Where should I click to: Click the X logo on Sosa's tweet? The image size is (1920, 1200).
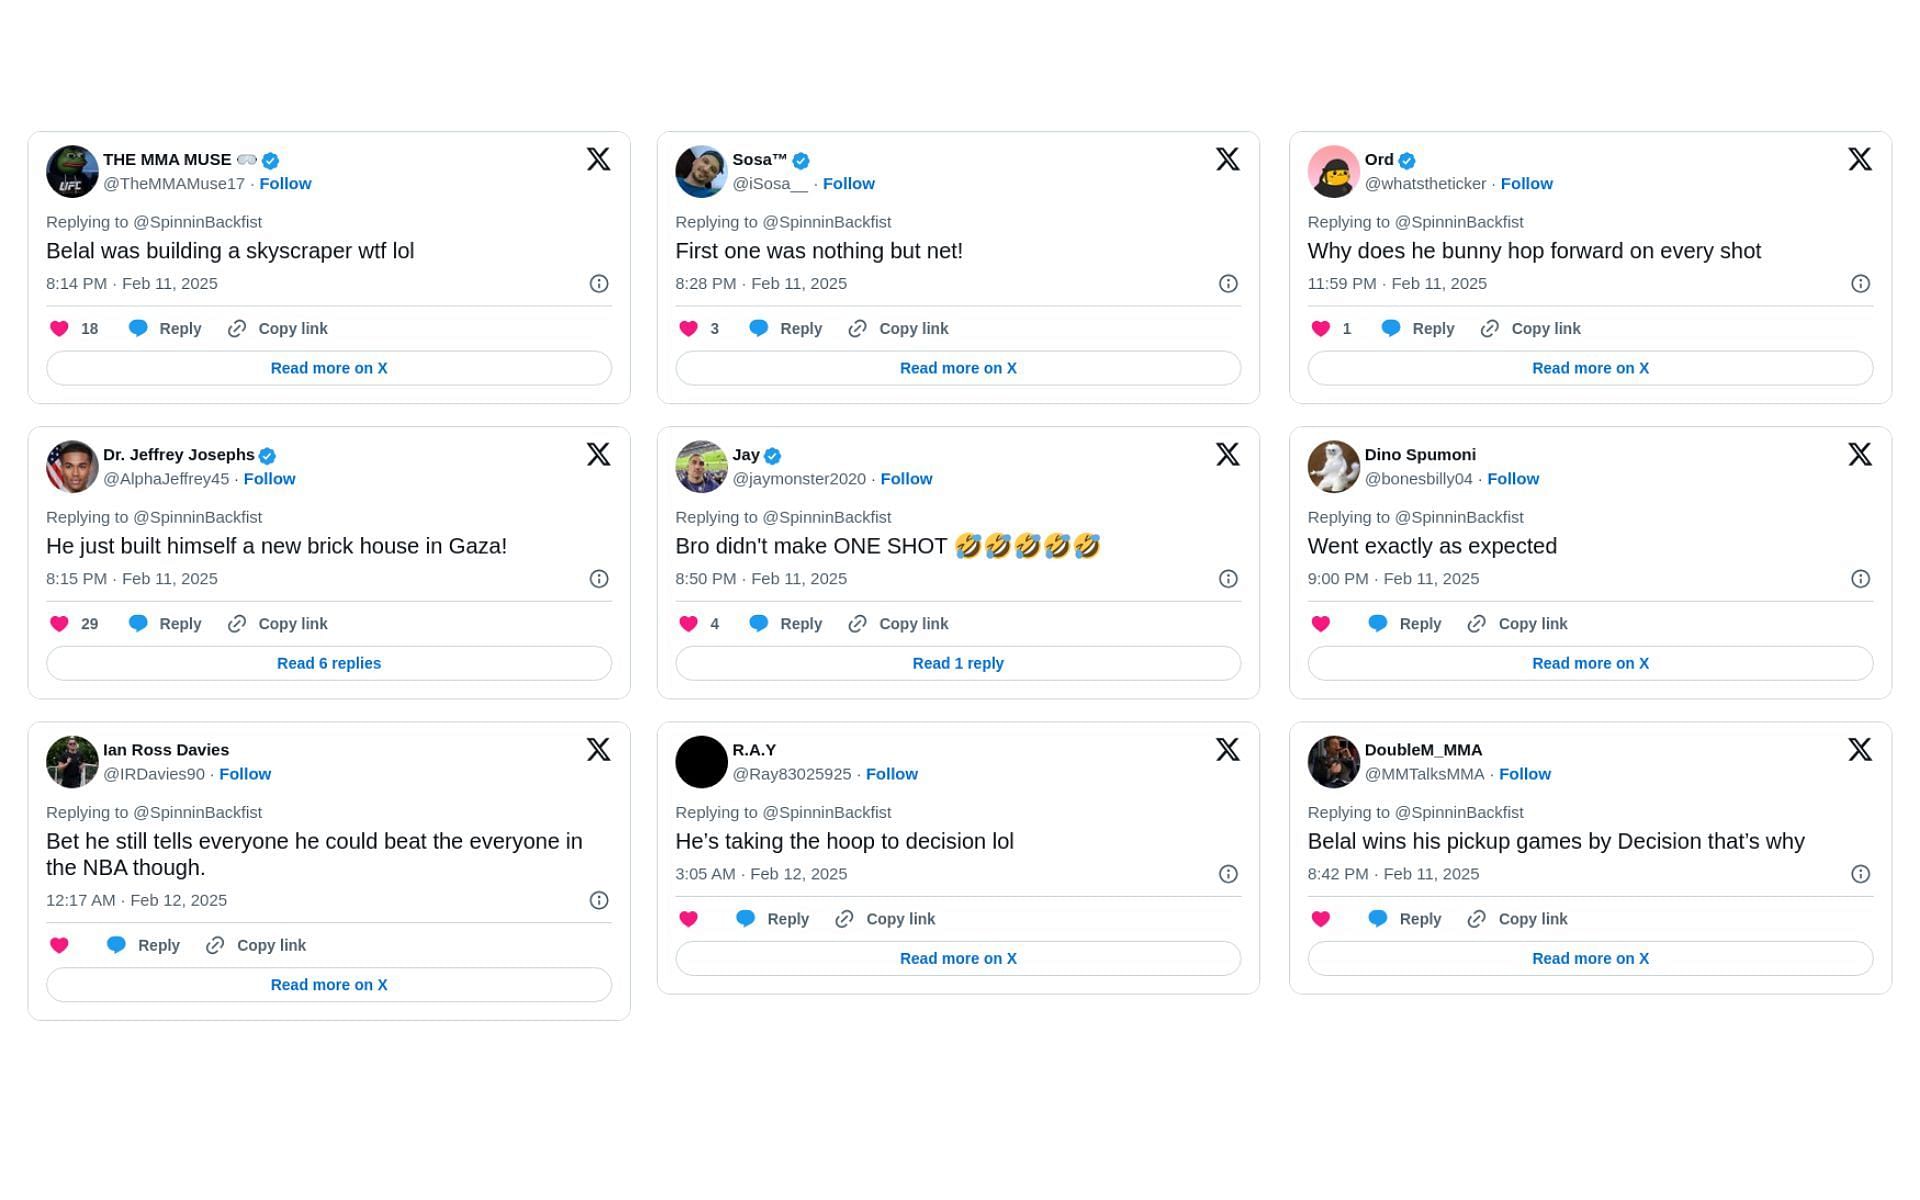[x=1227, y=159]
